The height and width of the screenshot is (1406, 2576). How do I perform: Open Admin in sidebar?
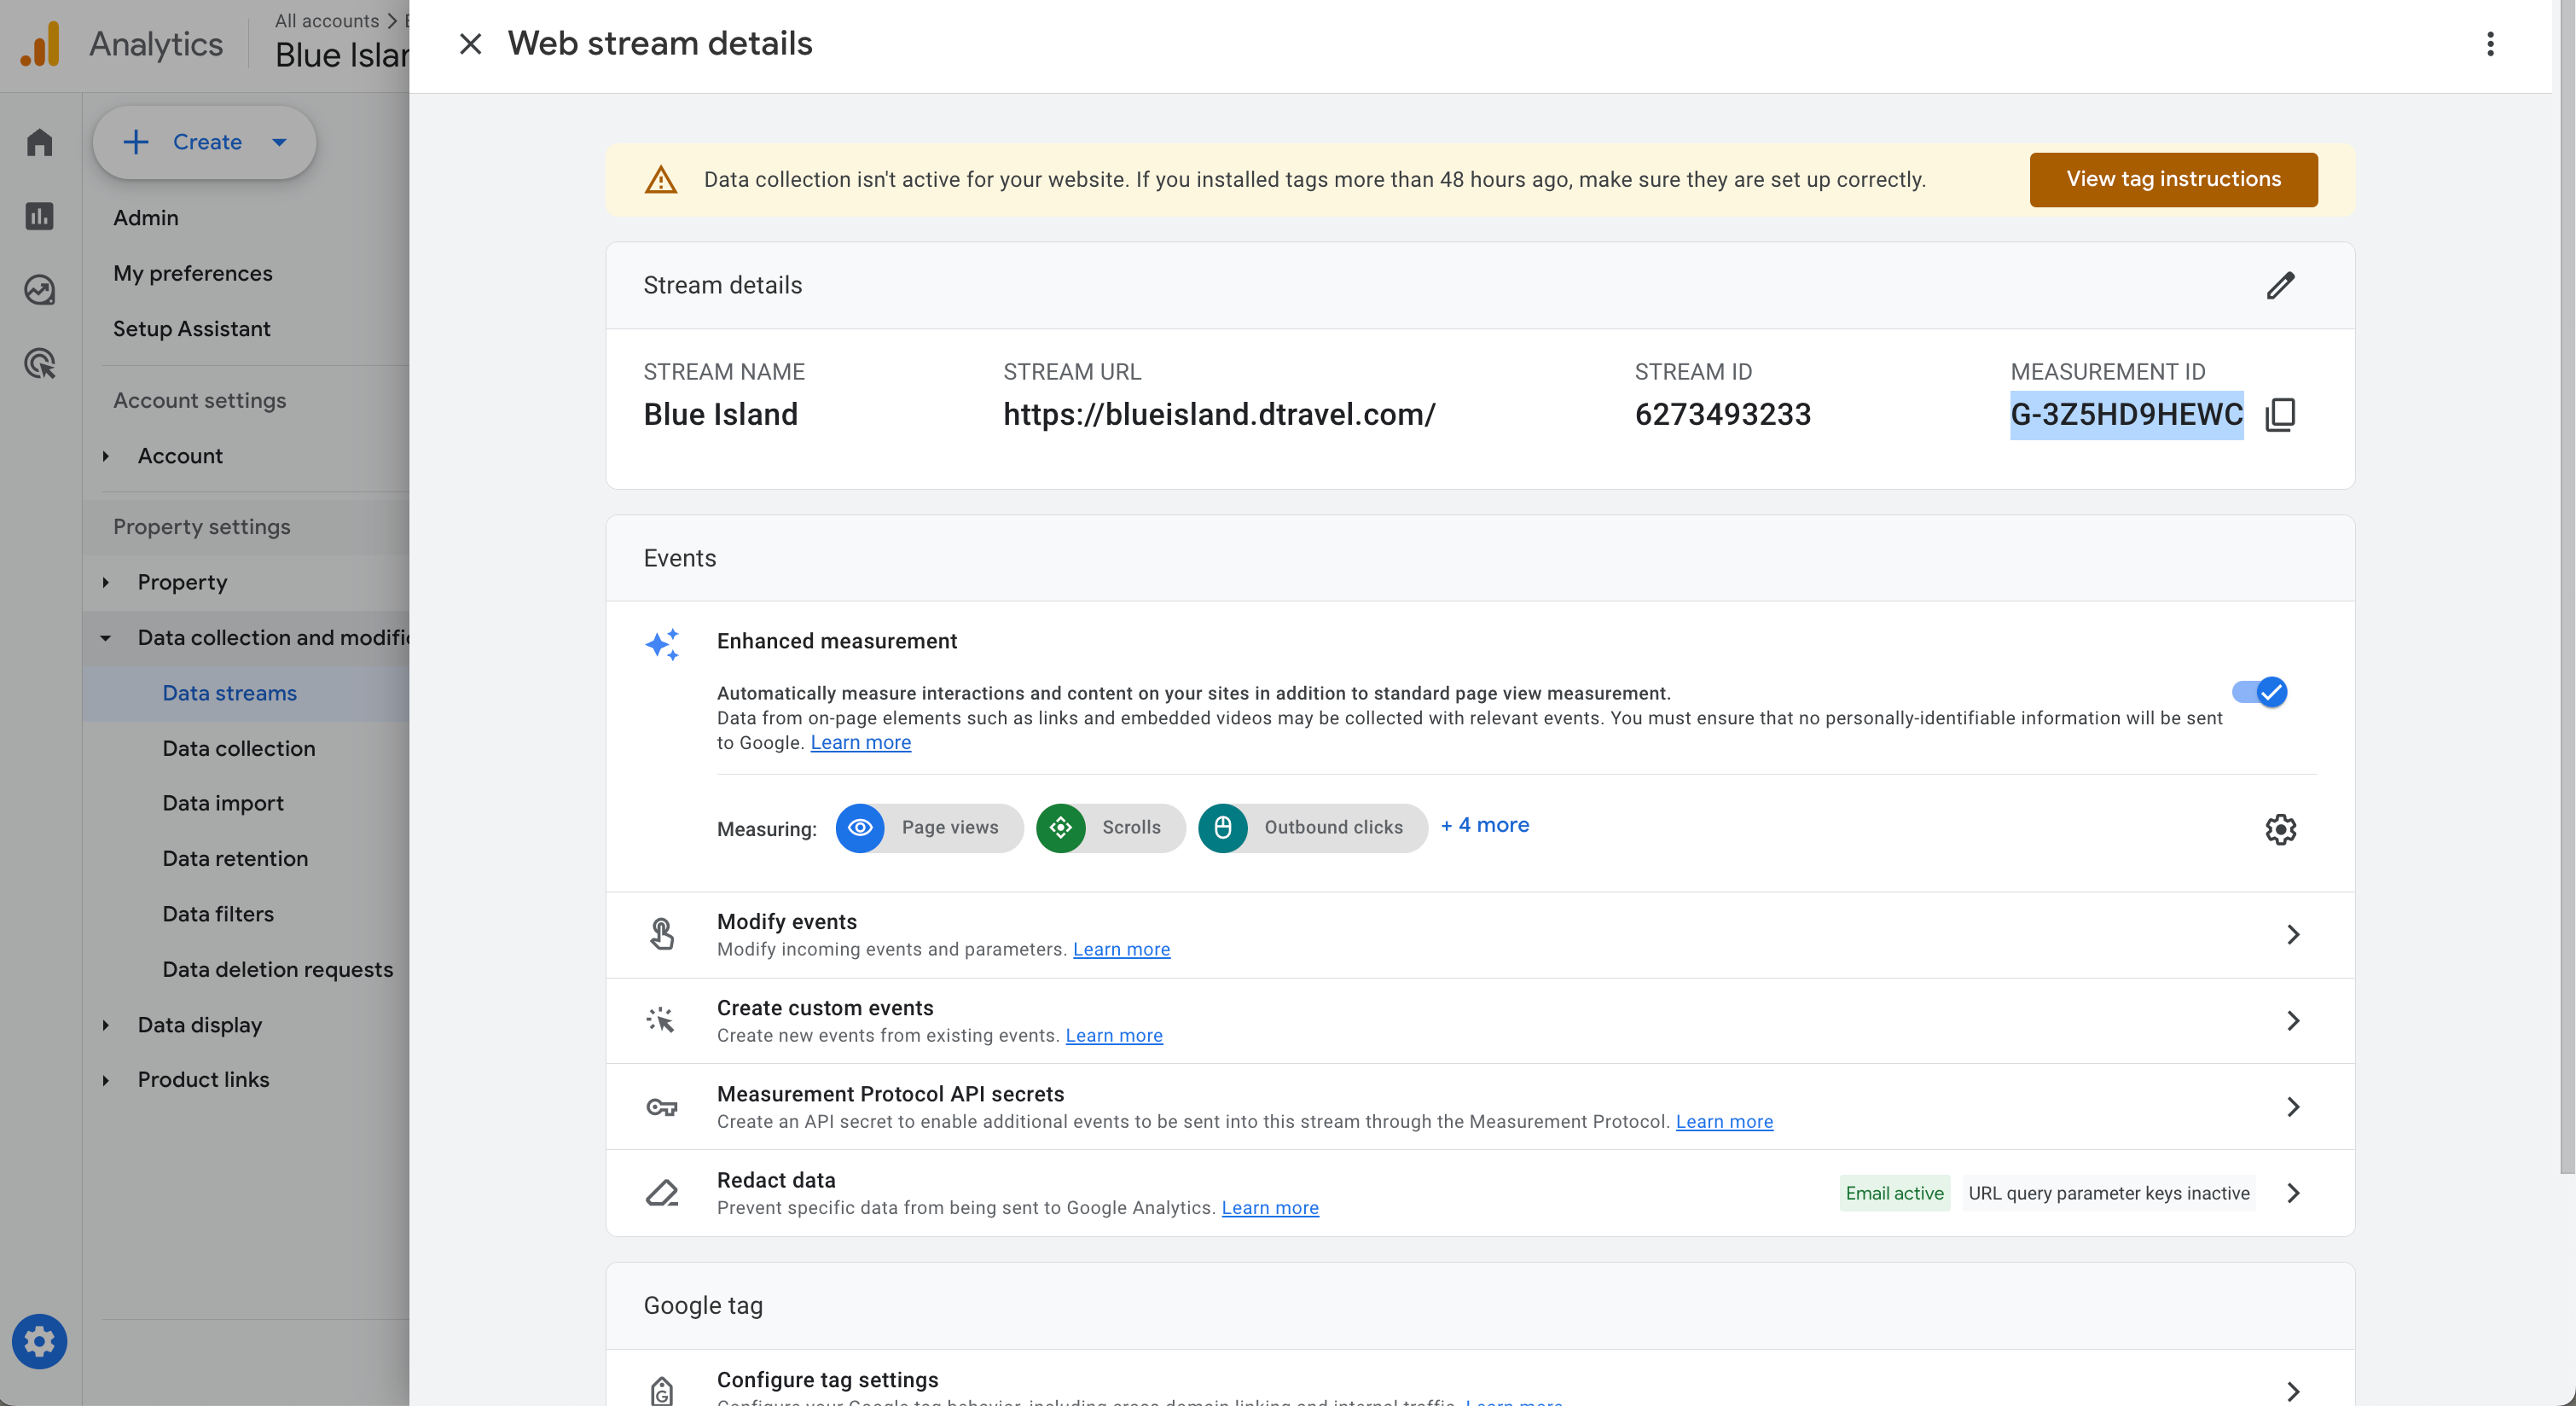[x=146, y=217]
